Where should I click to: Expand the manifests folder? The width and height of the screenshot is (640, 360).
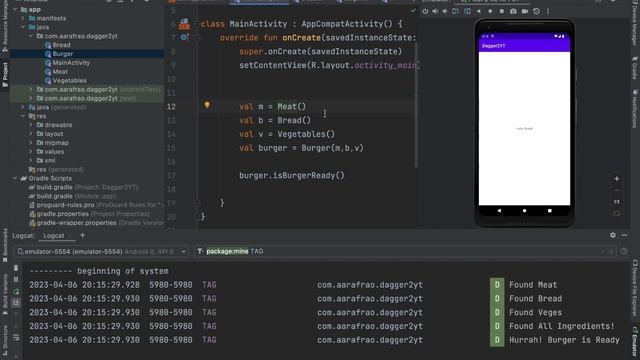click(23, 18)
